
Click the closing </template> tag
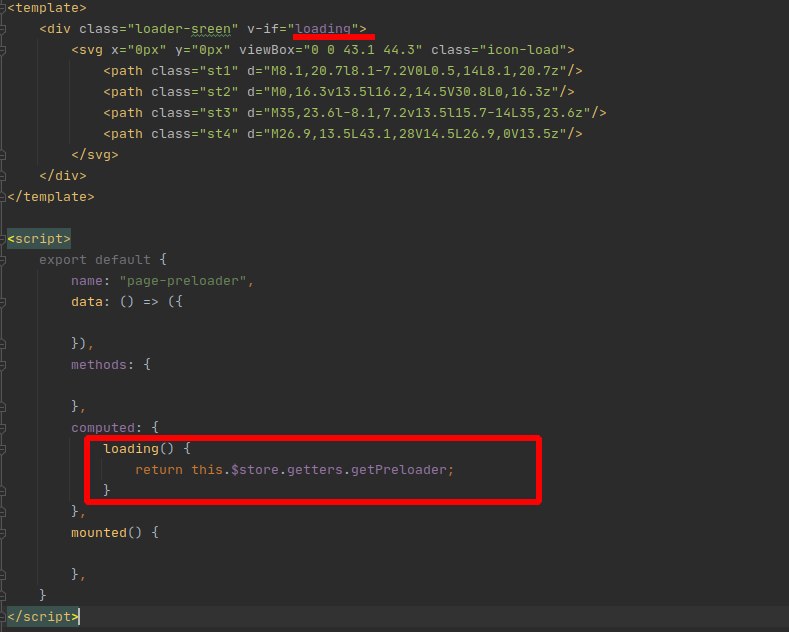point(51,197)
